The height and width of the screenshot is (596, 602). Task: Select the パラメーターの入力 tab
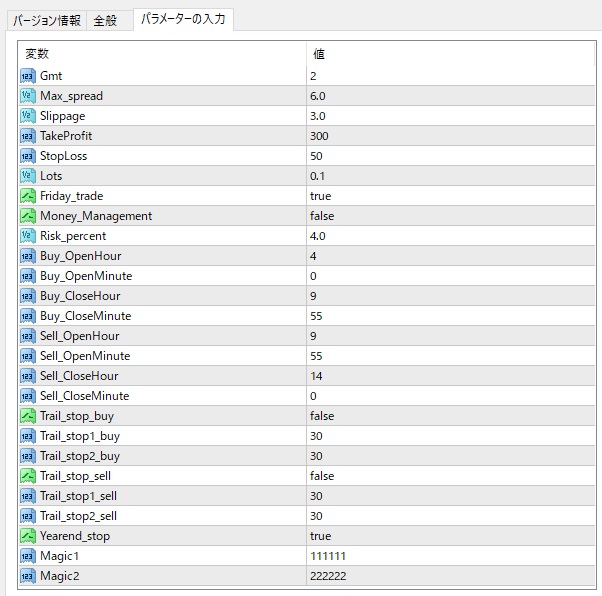point(183,19)
